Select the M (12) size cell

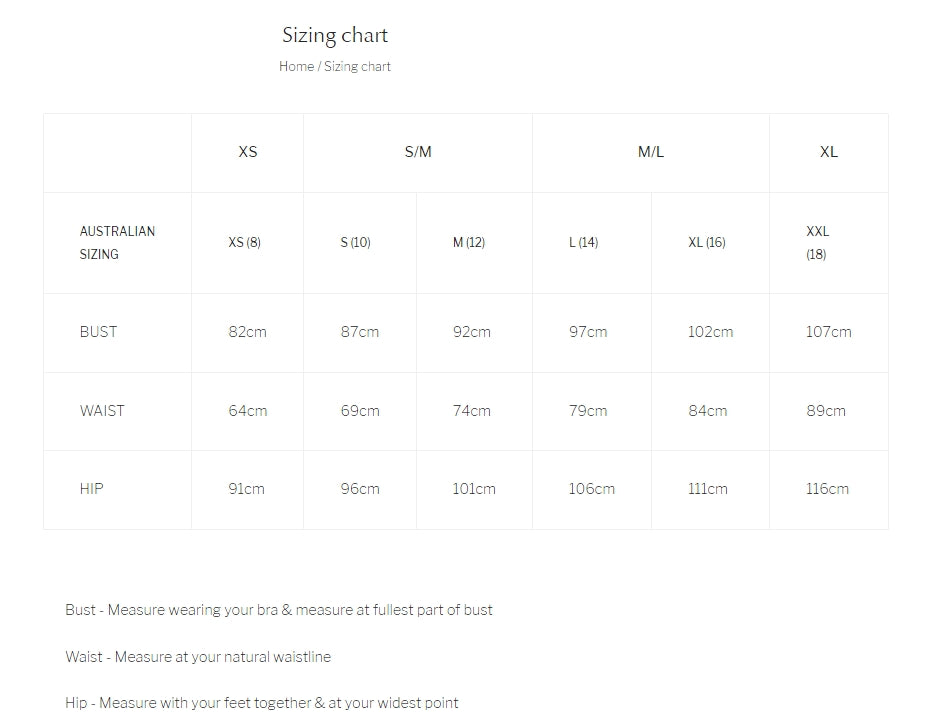click(x=469, y=243)
